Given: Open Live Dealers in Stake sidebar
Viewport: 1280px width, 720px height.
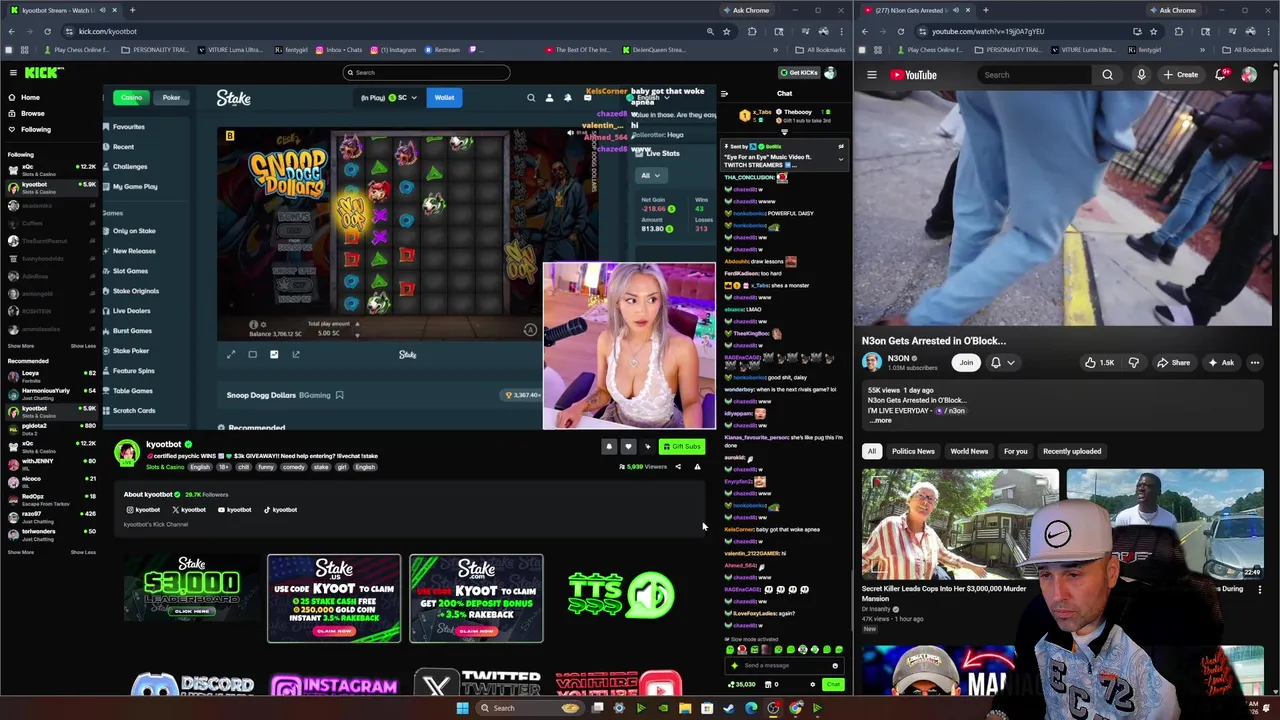Looking at the screenshot, I should tap(131, 311).
